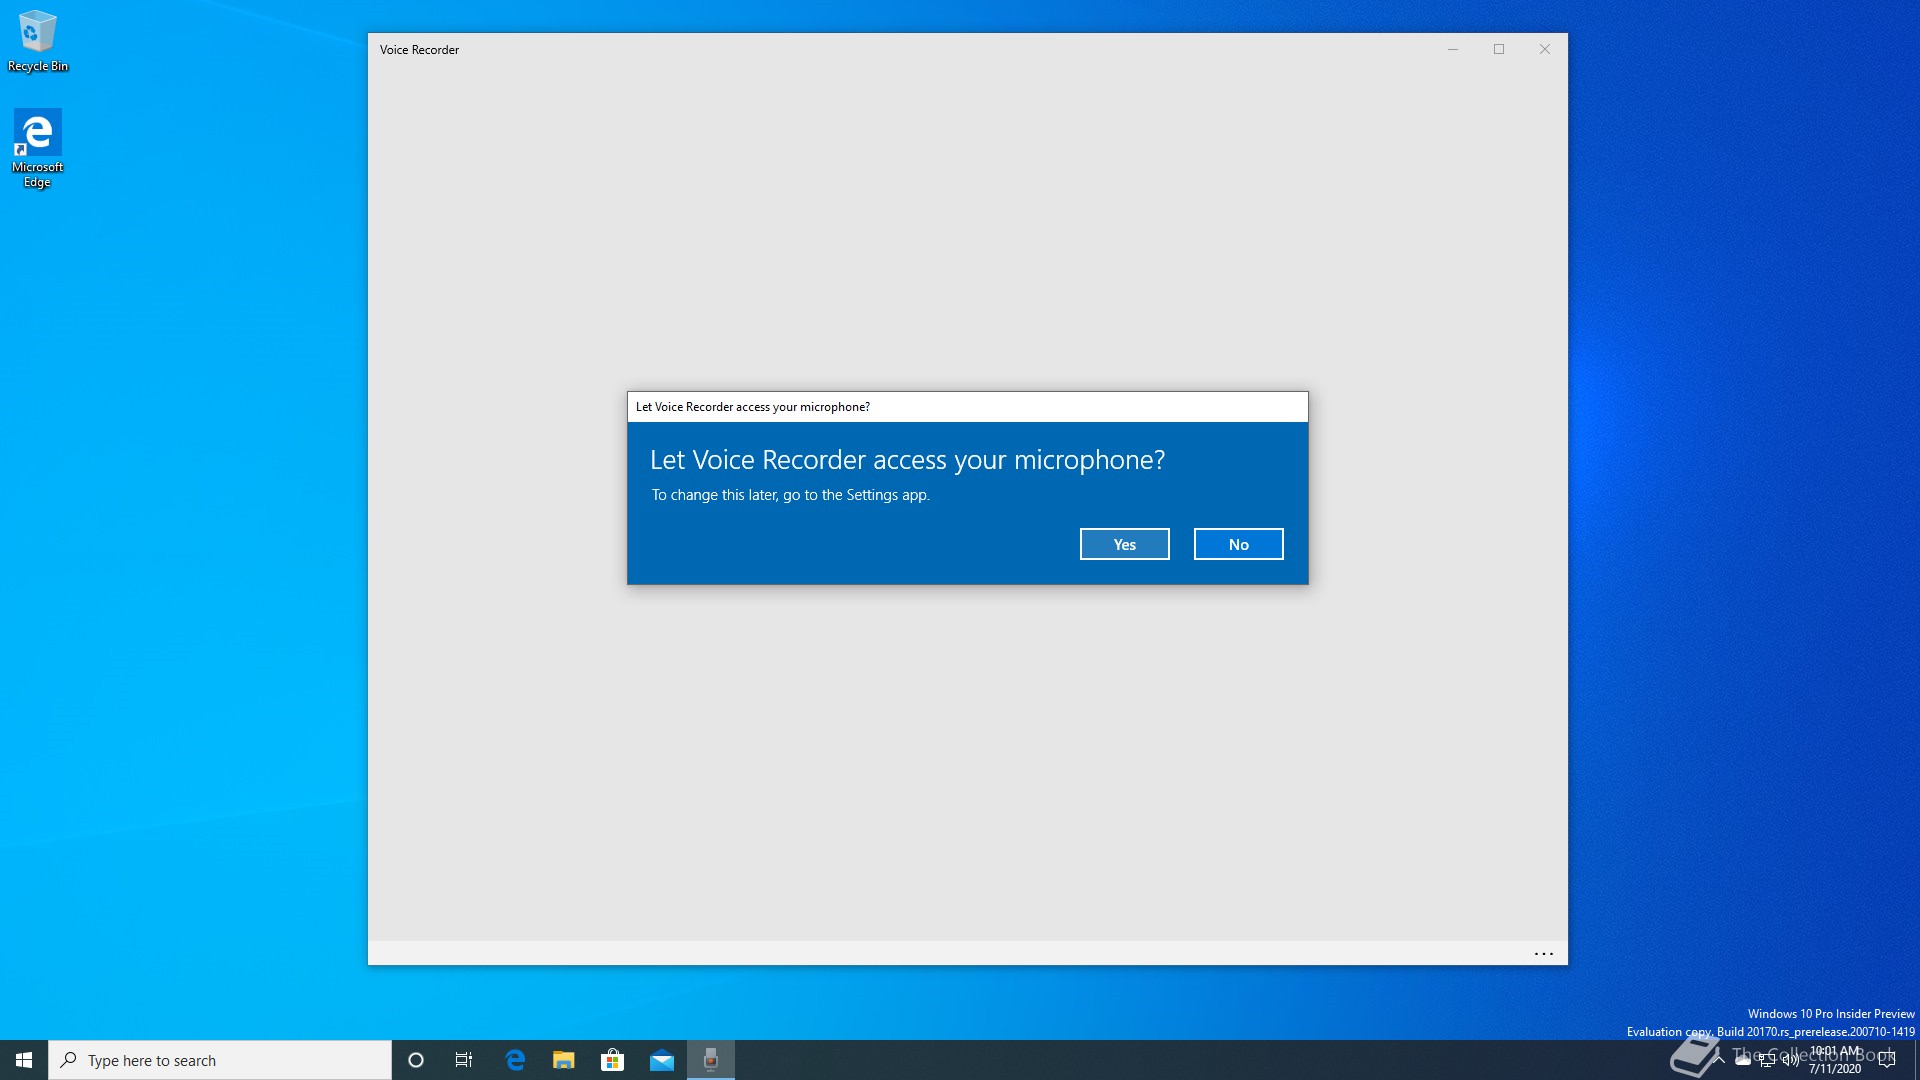
Task: Open the Action Center notifications icon
Action: (1887, 1060)
